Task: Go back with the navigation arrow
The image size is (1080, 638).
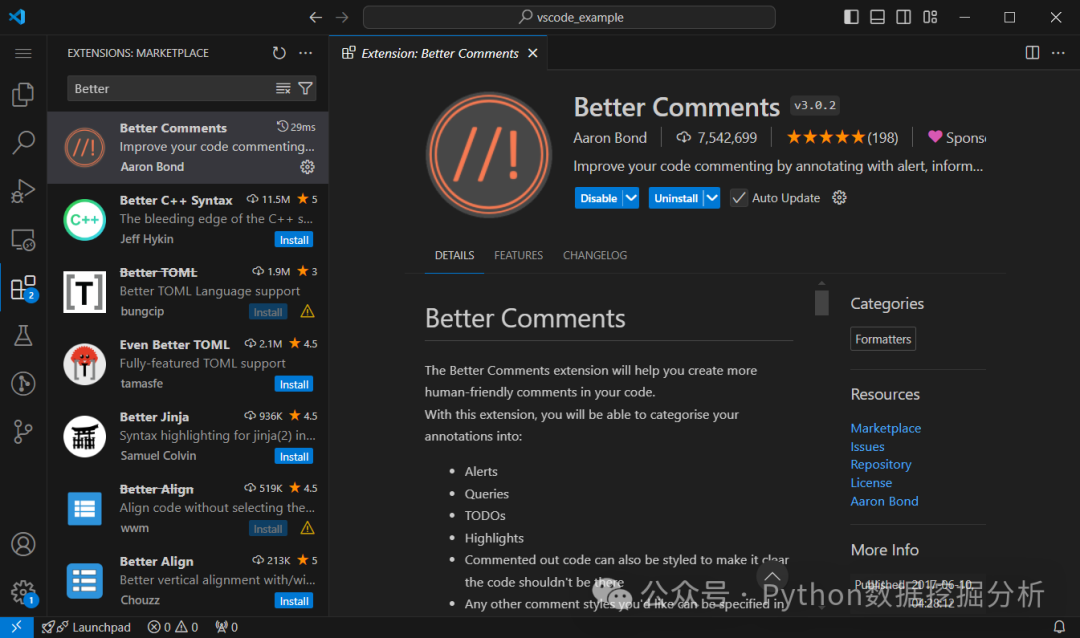Action: pos(315,17)
